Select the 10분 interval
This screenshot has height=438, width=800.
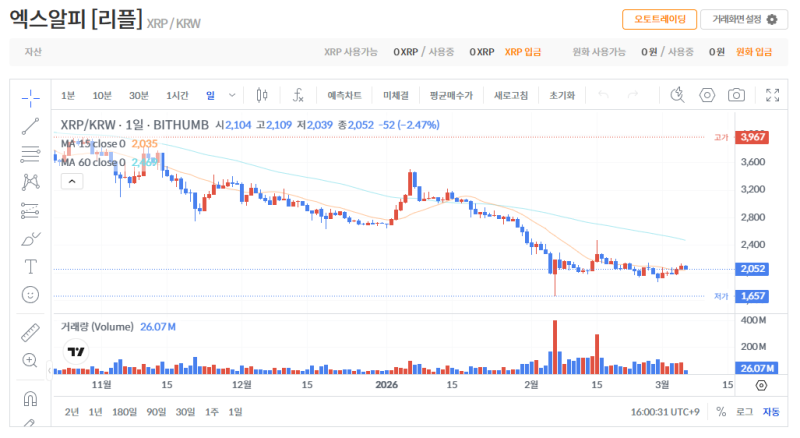102,95
